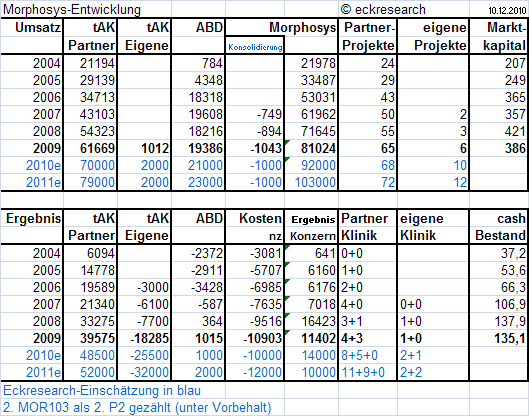Select the 'Konsolidierung' header cell

pos(255,47)
